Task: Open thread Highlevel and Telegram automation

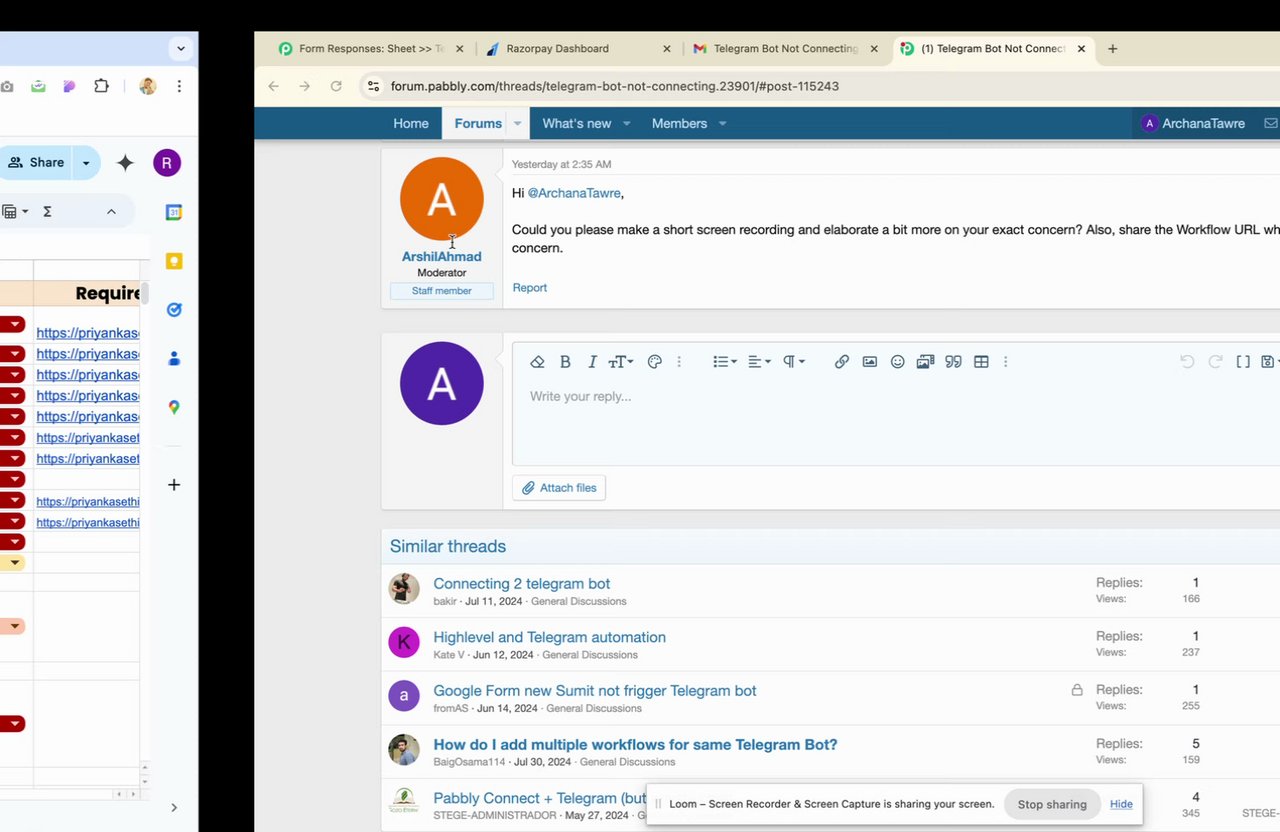Action: [549, 637]
